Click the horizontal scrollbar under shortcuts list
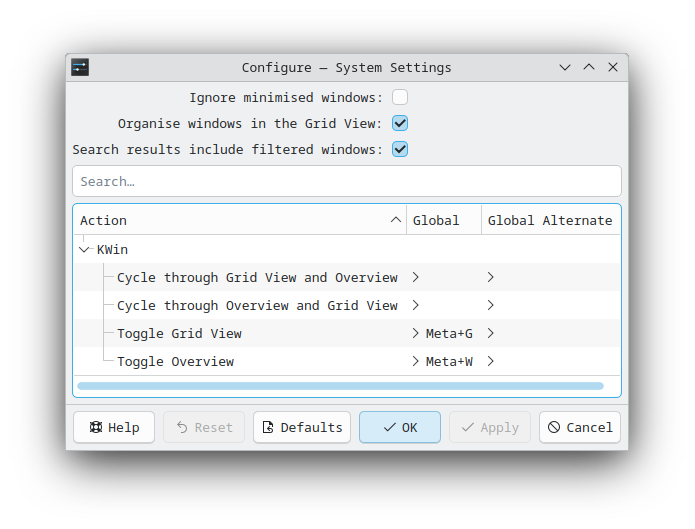Viewport: 695px width, 529px height. pyautogui.click(x=340, y=386)
